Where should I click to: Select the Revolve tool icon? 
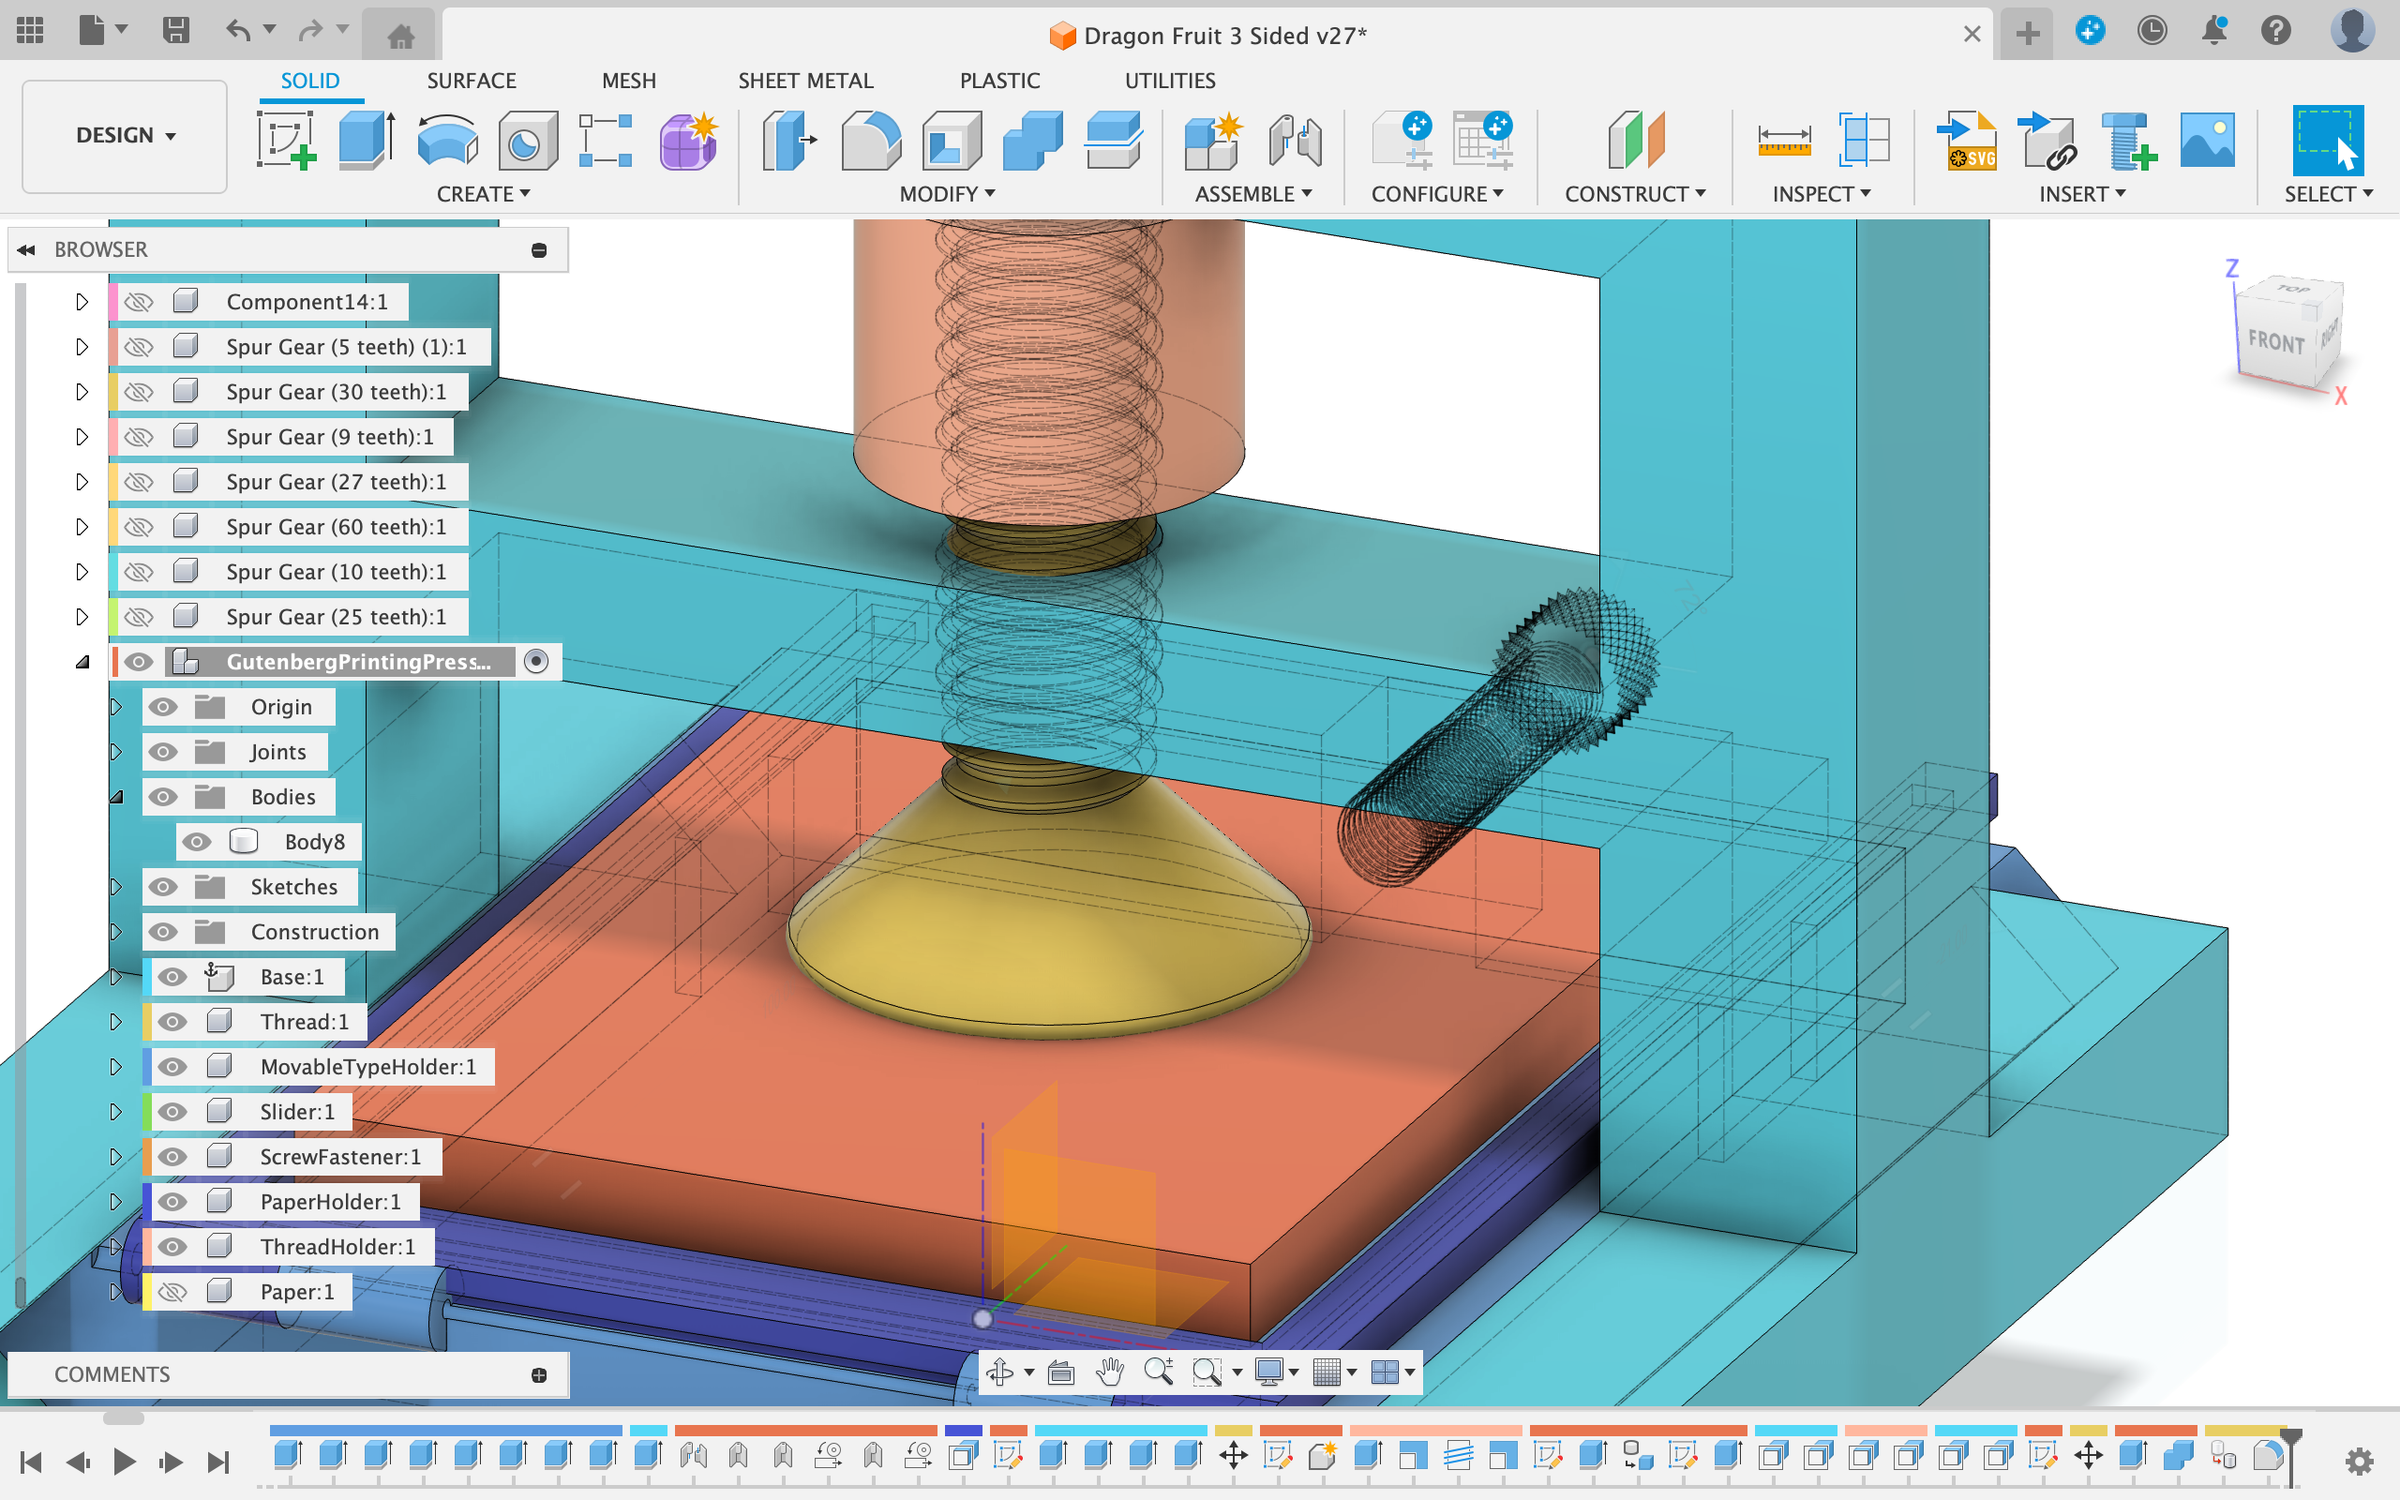coord(446,140)
